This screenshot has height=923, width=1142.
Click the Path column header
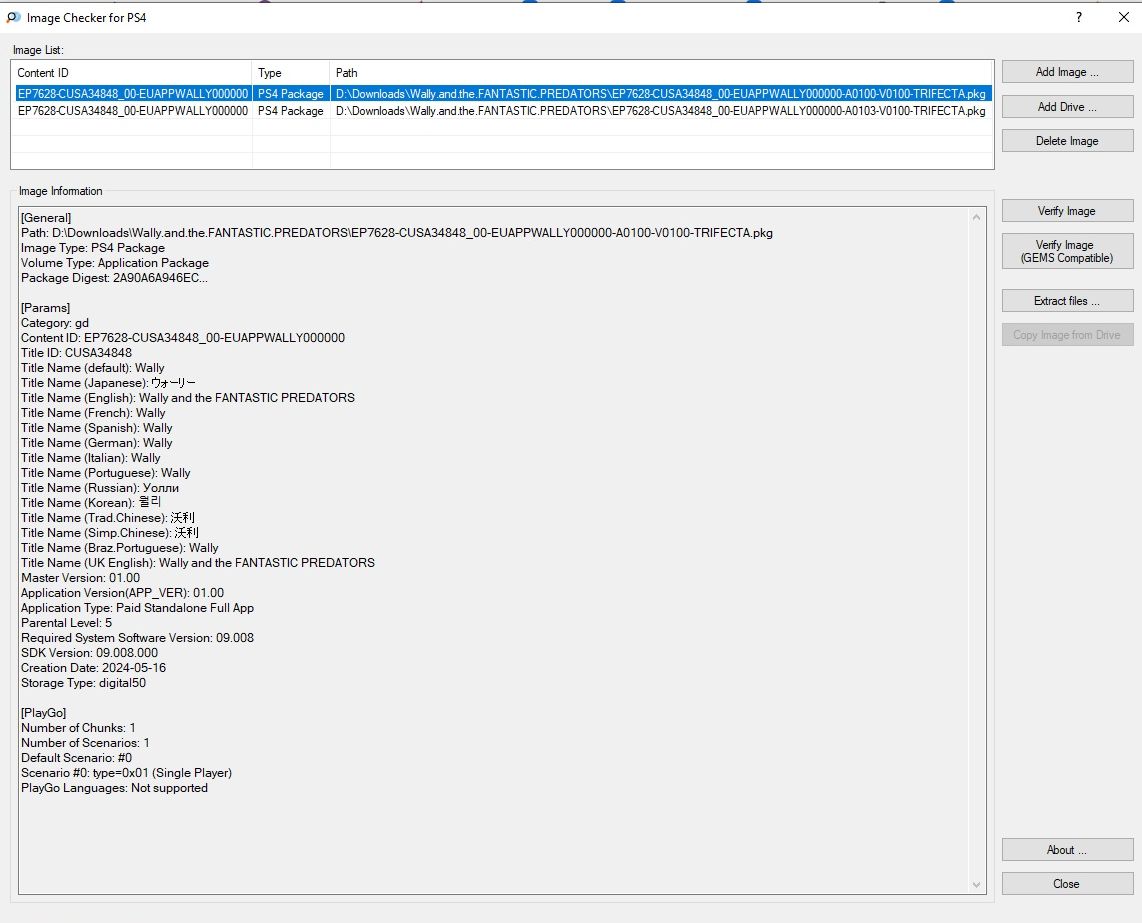point(661,73)
